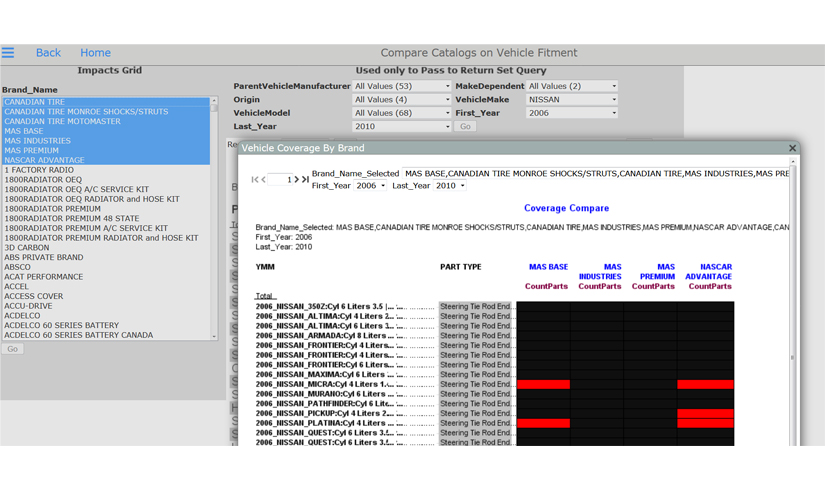Click the Total row label
The height and width of the screenshot is (491, 825).
pos(265,296)
